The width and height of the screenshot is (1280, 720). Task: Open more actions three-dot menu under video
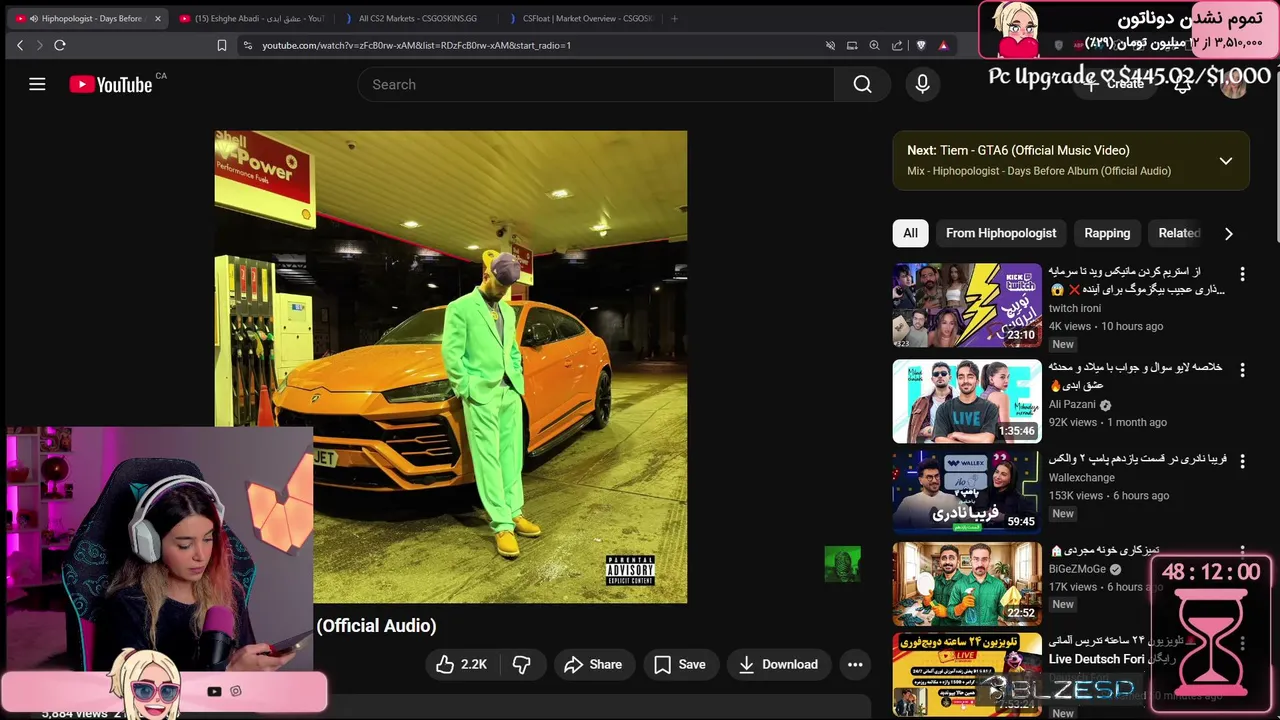click(855, 664)
